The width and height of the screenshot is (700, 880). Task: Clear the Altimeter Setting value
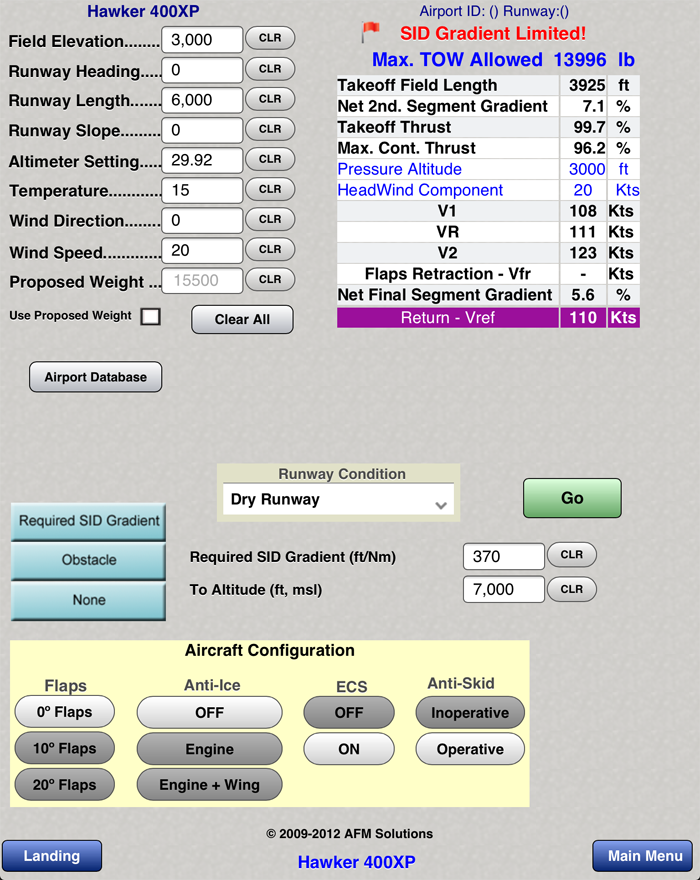tap(270, 159)
